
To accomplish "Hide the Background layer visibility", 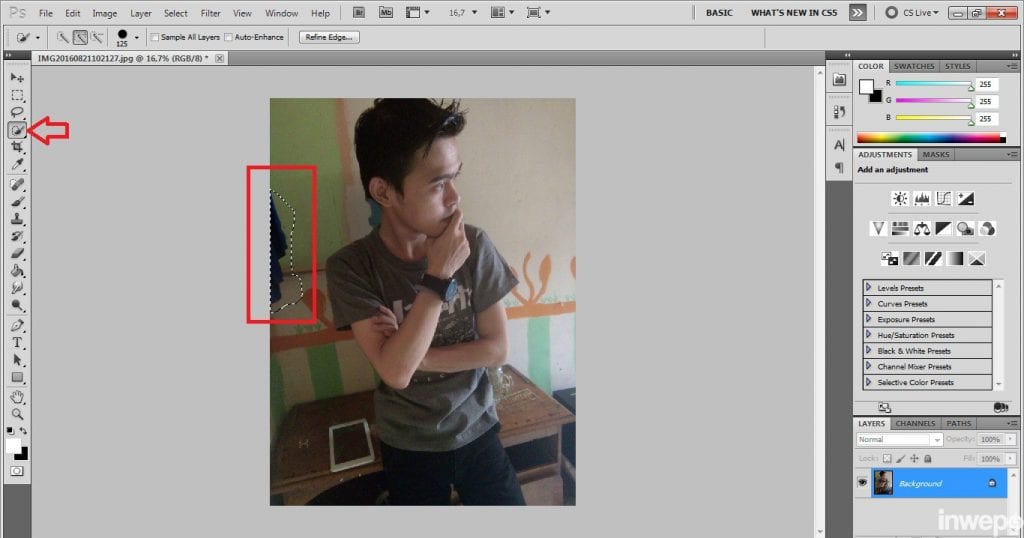I will 863,483.
